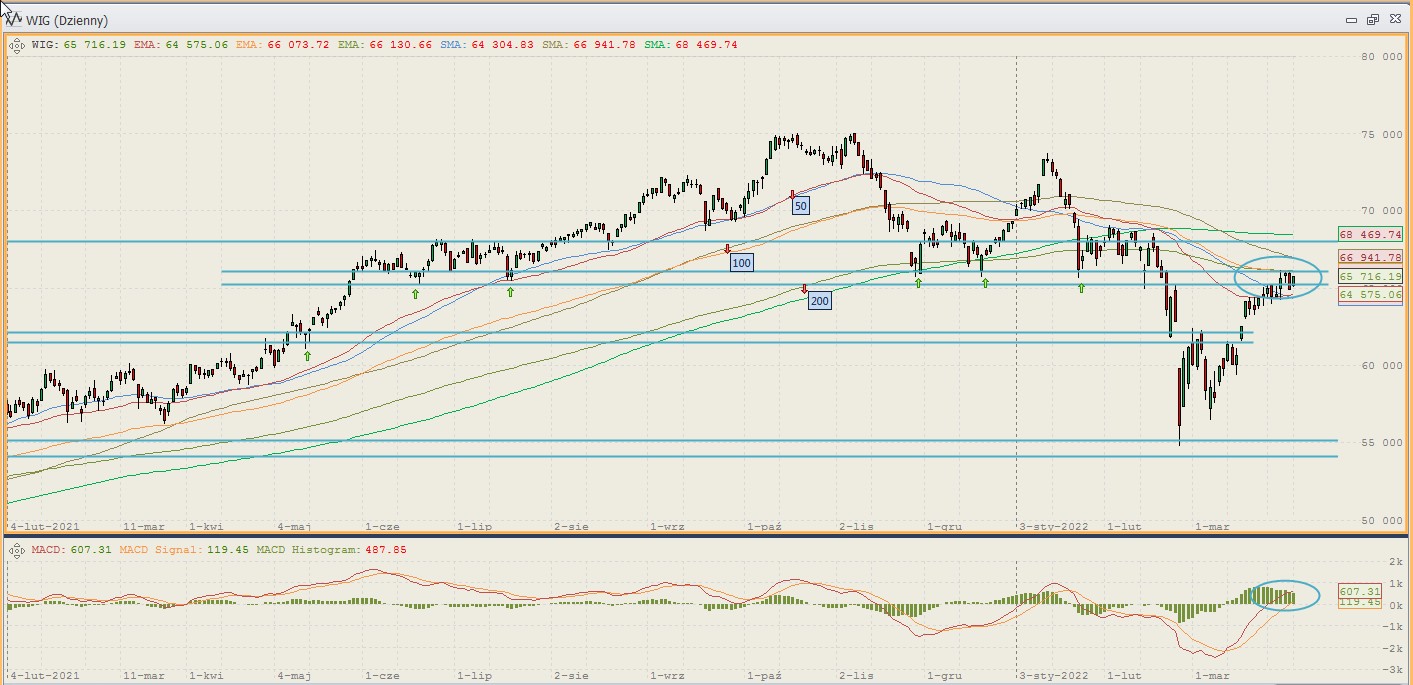This screenshot has height=685, width=1413.
Task: Click the pan icon beside the WIG legend
Action: coord(17,44)
